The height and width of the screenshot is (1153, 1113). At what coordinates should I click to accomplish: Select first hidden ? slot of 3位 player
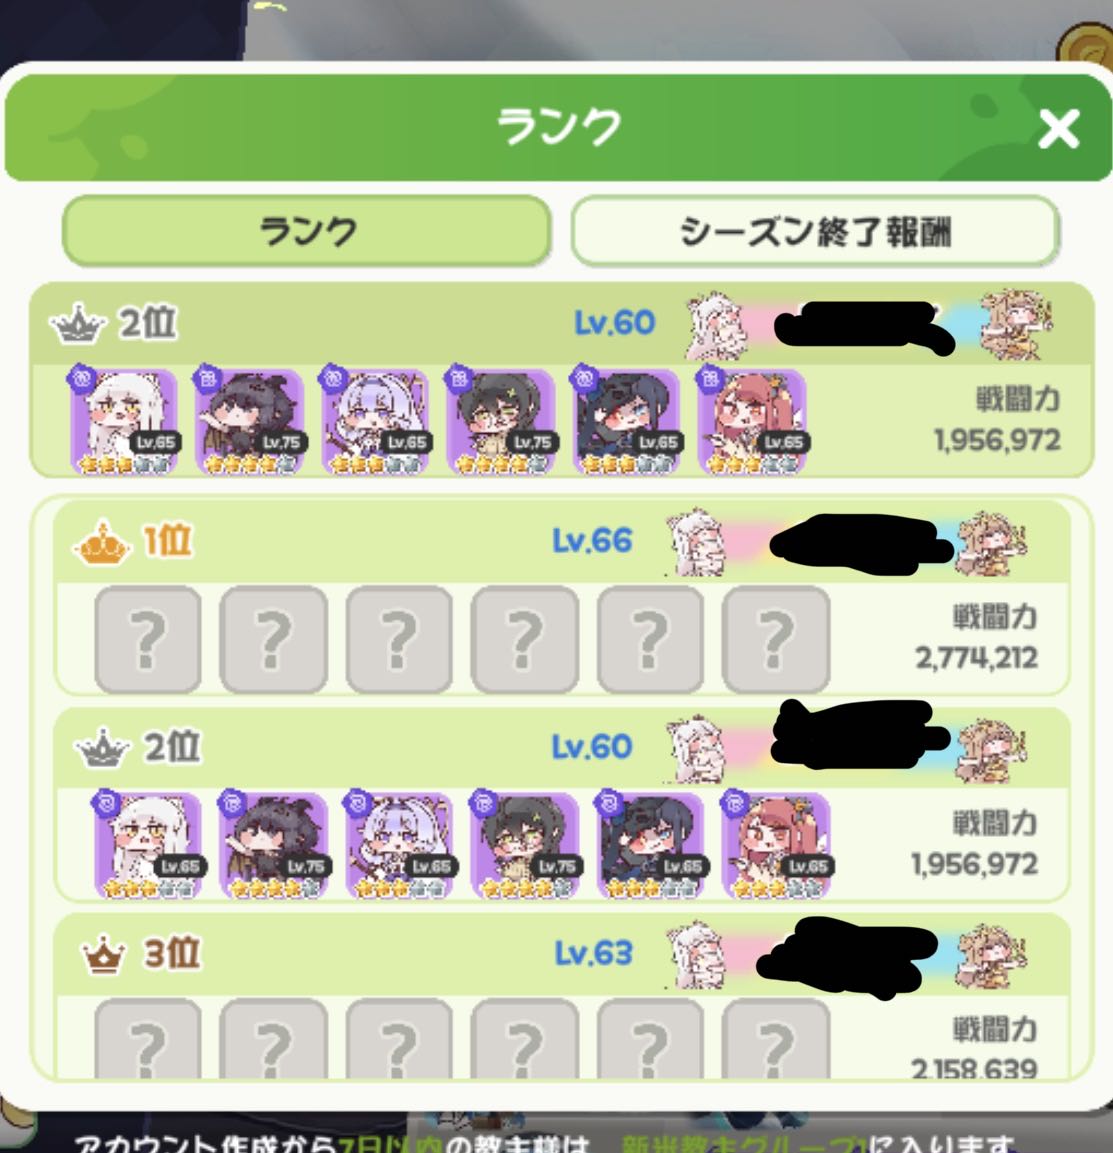click(x=148, y=1038)
